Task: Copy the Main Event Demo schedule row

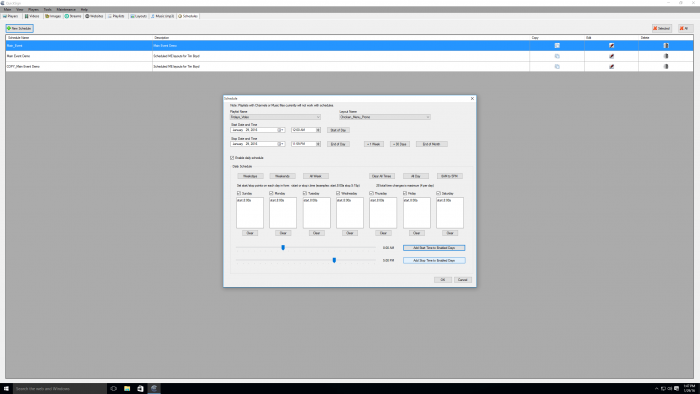Action: 557,56
